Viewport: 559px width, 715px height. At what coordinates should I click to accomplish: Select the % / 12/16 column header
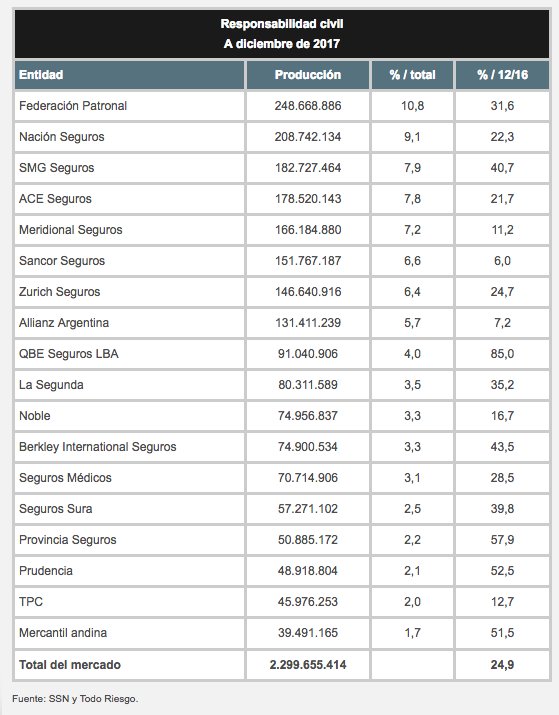[x=502, y=75]
